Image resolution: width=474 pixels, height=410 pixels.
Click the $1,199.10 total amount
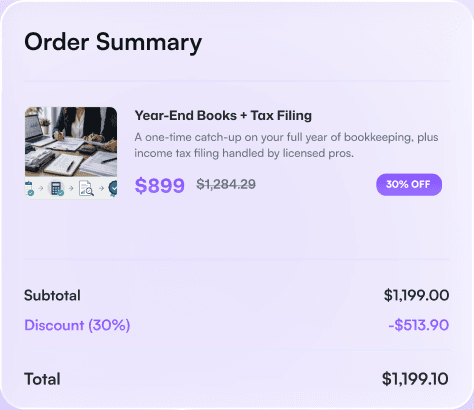click(415, 379)
